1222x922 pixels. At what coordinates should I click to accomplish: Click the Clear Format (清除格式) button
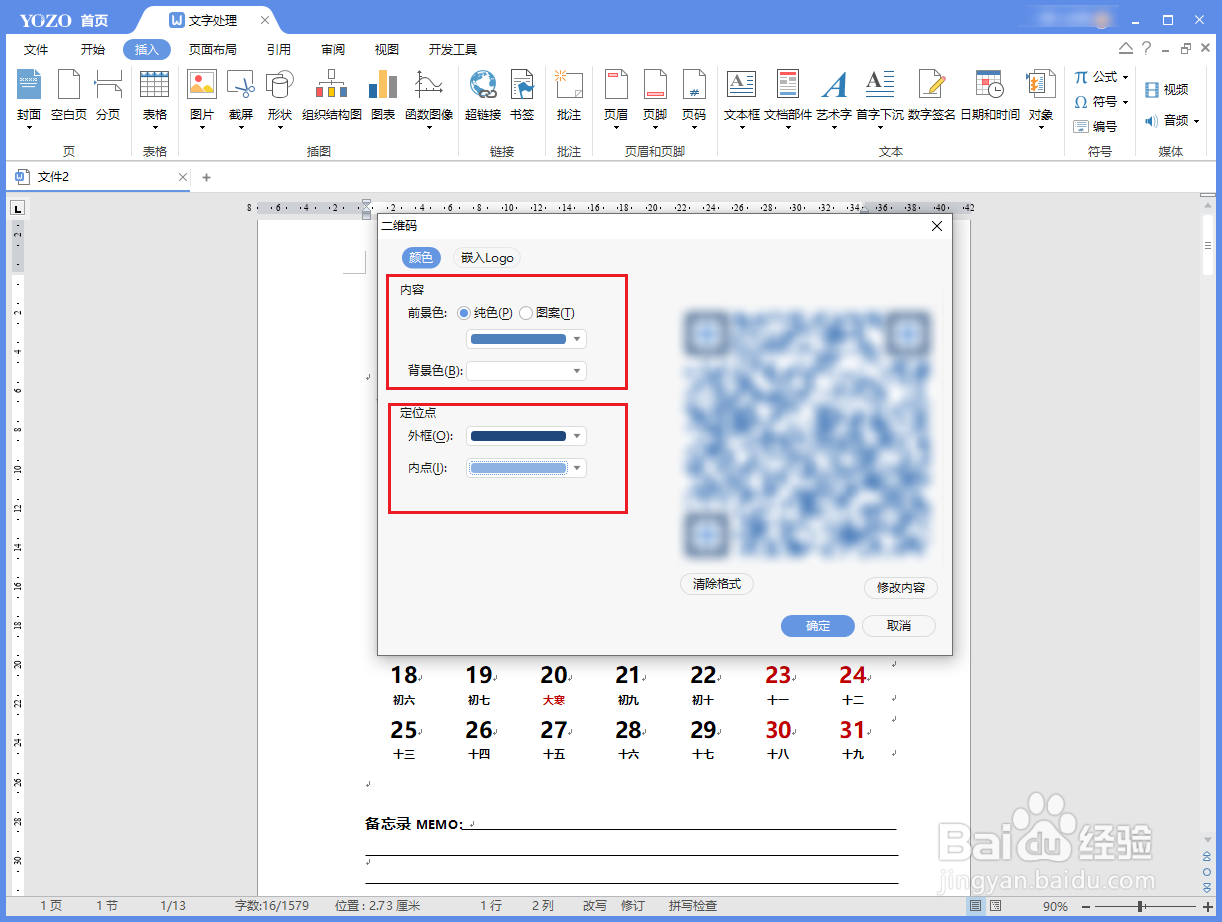coord(717,584)
